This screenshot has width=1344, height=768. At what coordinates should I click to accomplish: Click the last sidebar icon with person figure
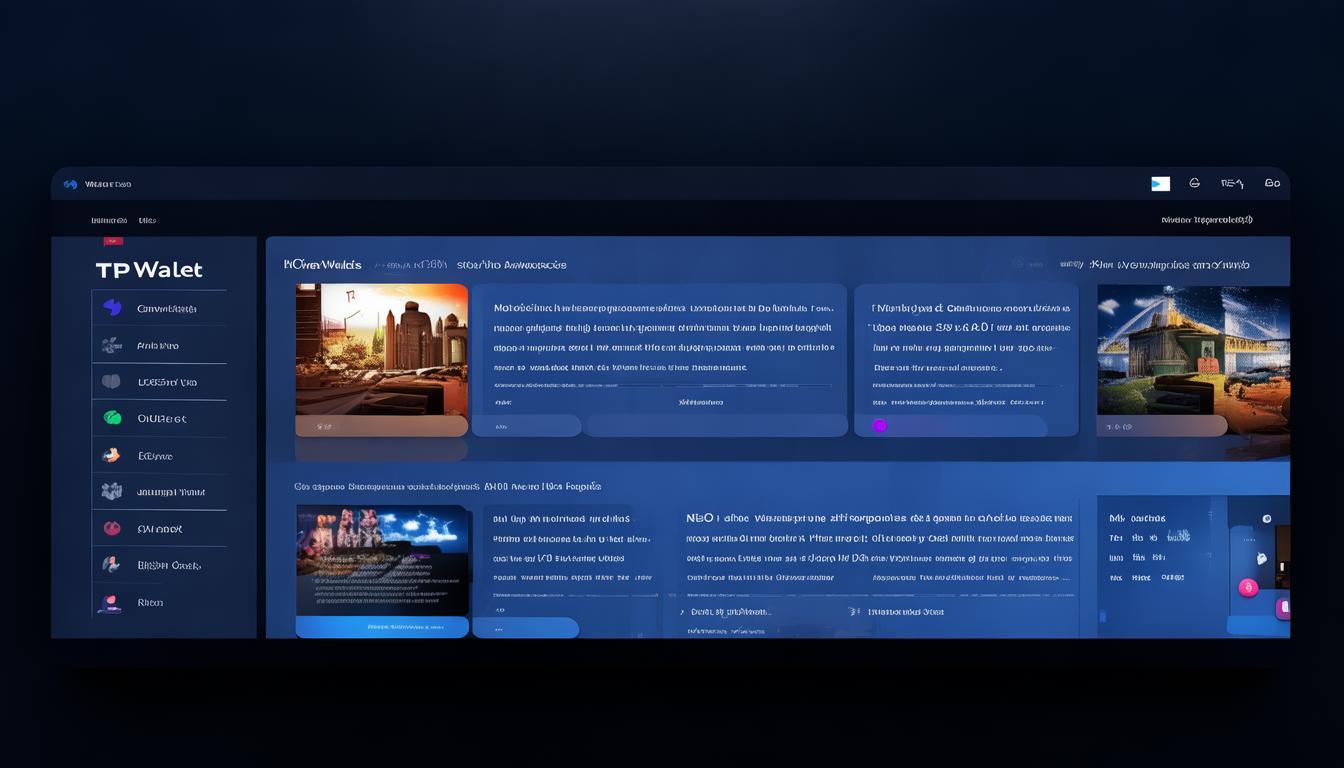click(x=110, y=603)
